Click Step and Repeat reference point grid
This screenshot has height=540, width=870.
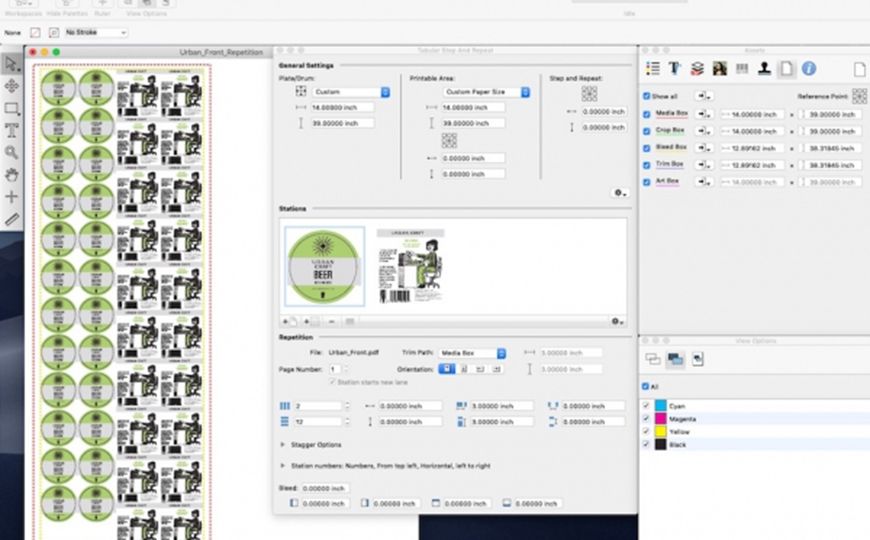[589, 93]
